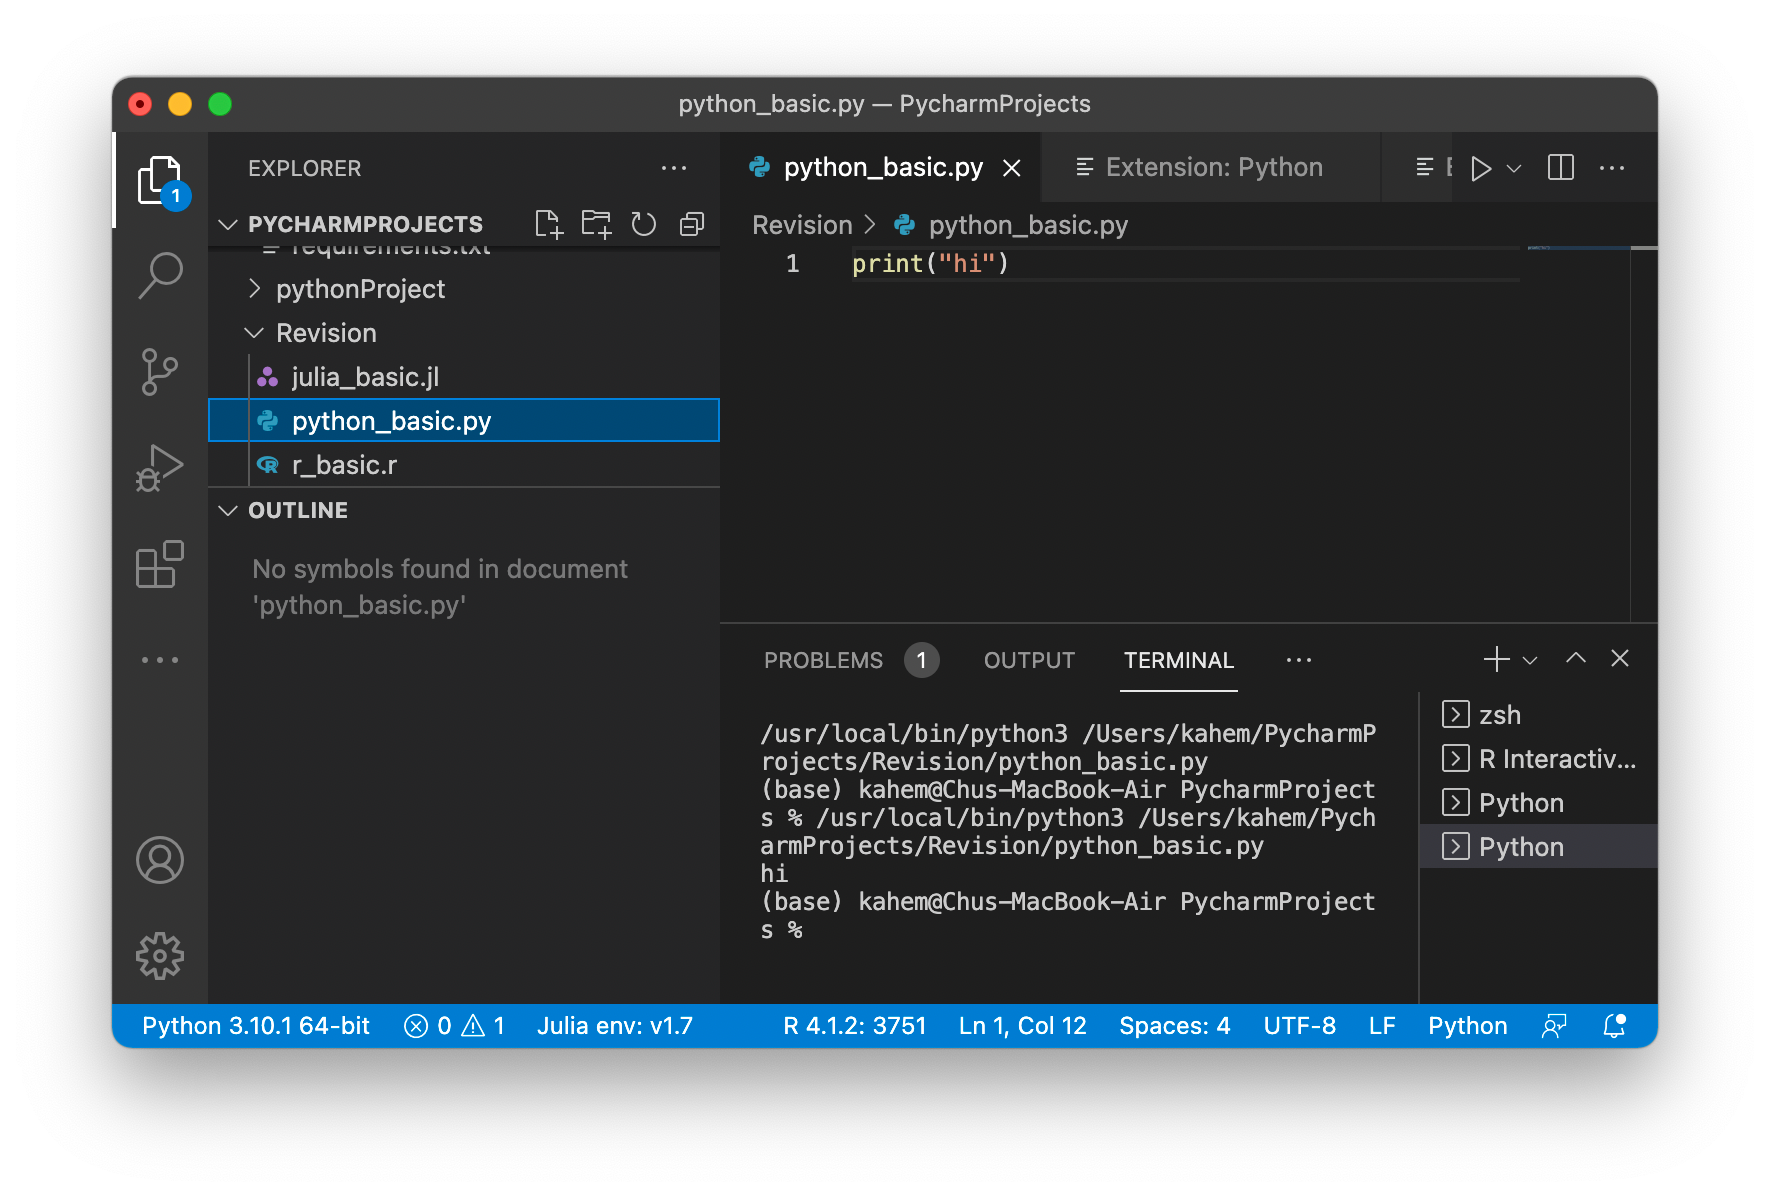Collapse the OUTLINE section
1770x1196 pixels.
[298, 510]
